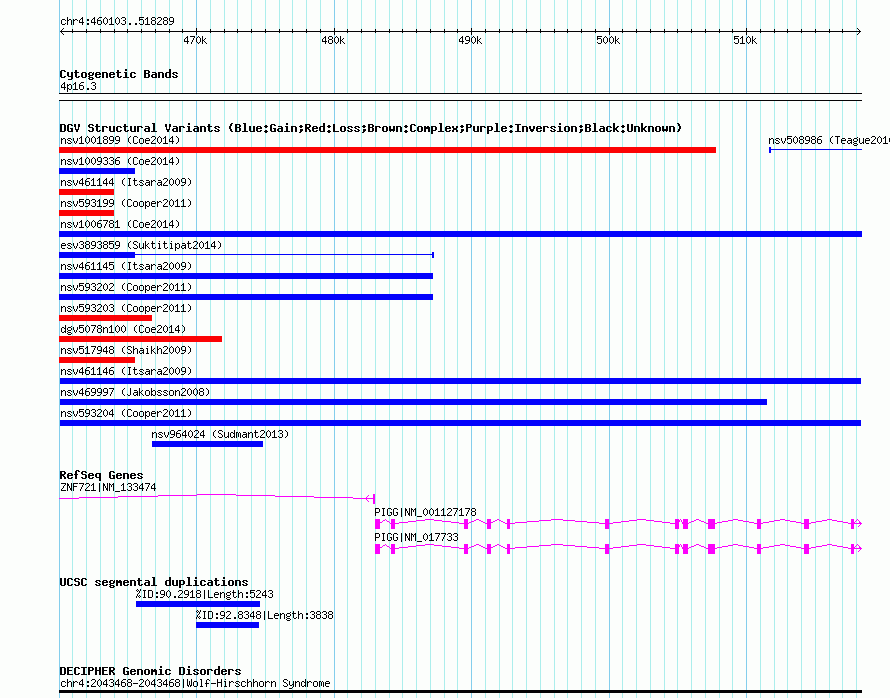The height and width of the screenshot is (698, 890).
Task: Click the ZNF721|NM_133474 gene label
Action: [x=108, y=487]
